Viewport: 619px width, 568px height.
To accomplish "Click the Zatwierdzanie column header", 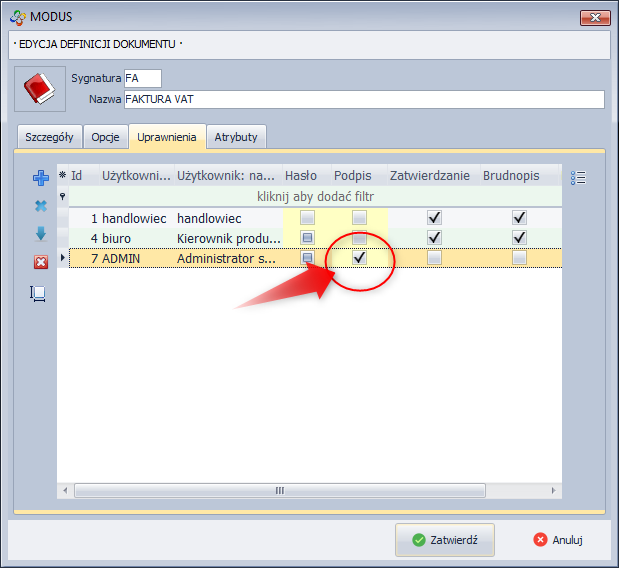I will coord(434,175).
